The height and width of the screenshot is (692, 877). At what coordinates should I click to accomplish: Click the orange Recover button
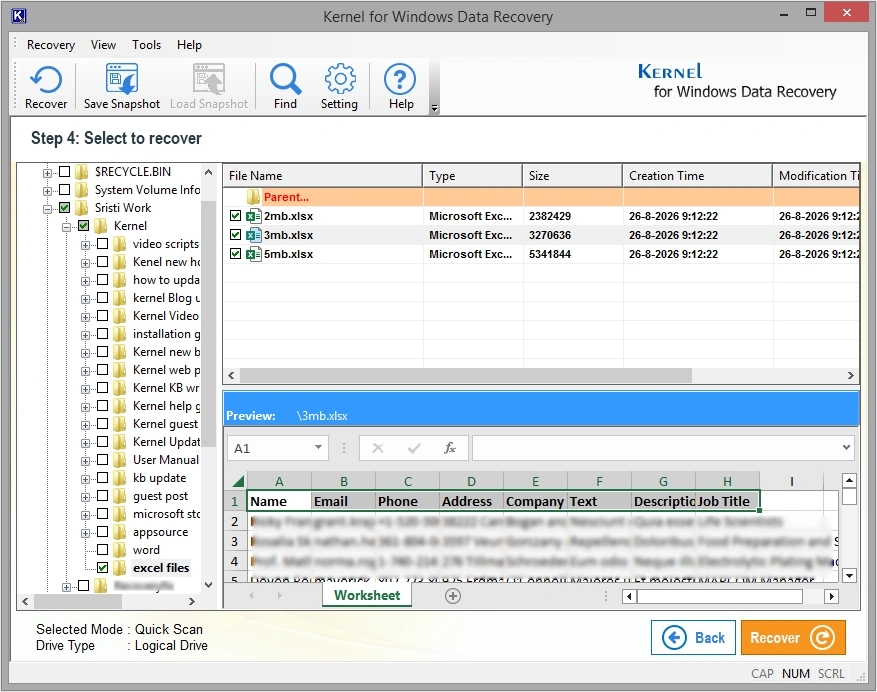[793, 637]
